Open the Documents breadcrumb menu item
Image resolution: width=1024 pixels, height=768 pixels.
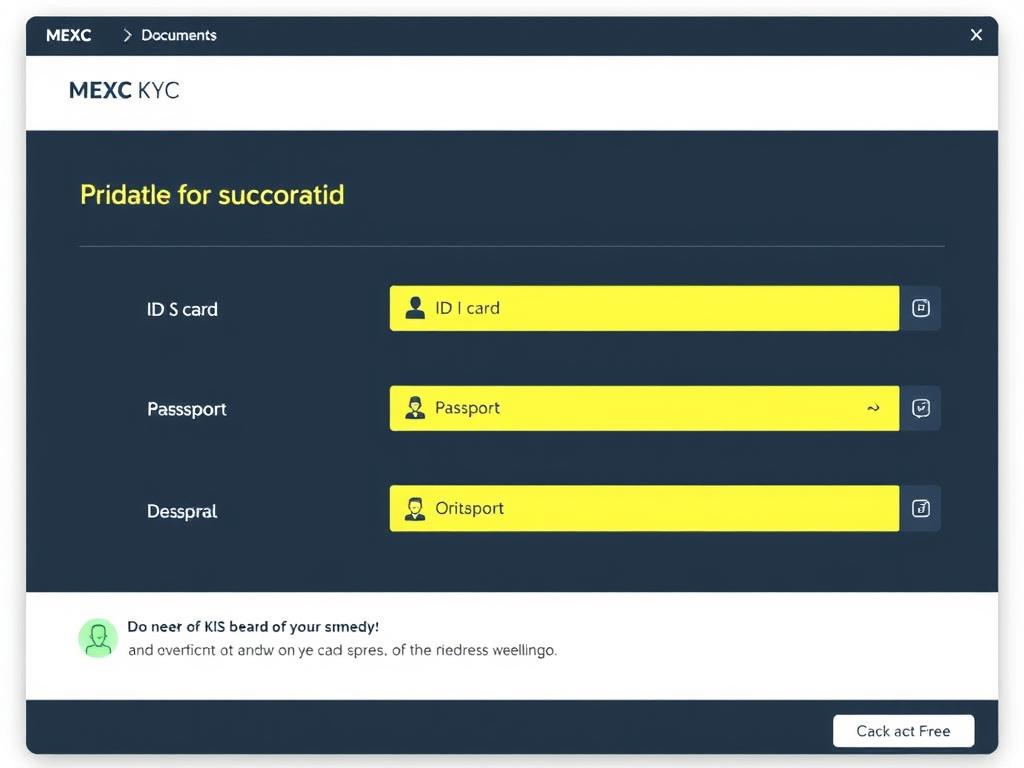178,35
